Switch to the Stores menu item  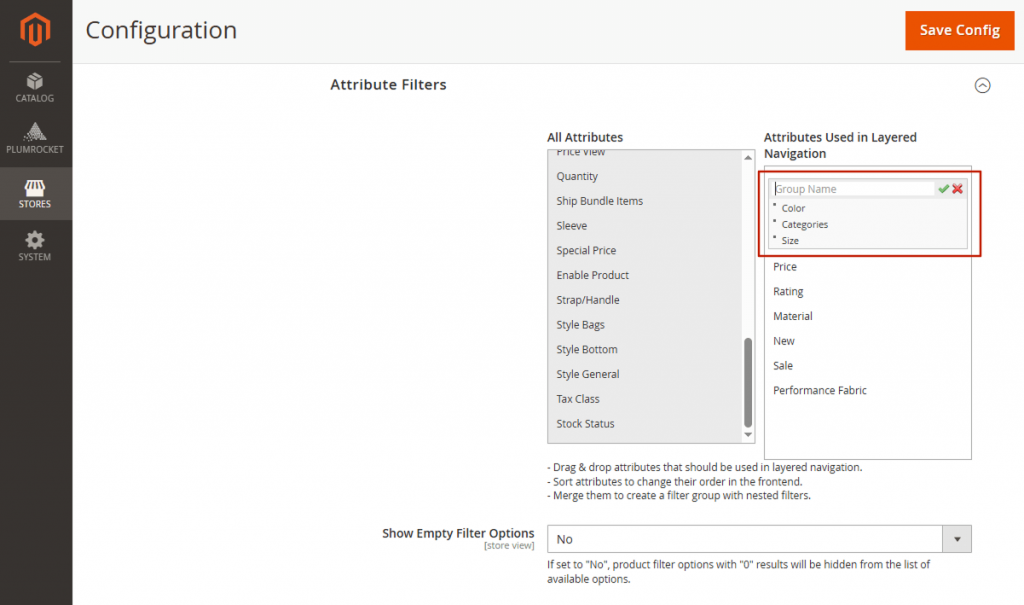(x=34, y=193)
